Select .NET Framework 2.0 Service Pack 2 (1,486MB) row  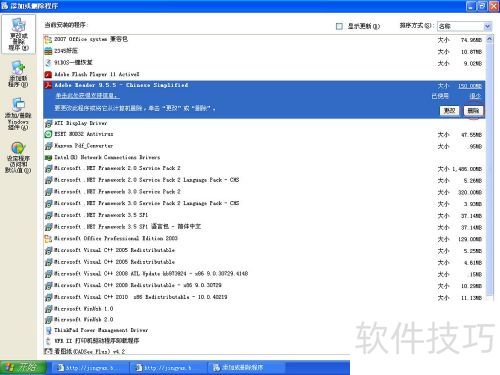pyautogui.click(x=264, y=169)
